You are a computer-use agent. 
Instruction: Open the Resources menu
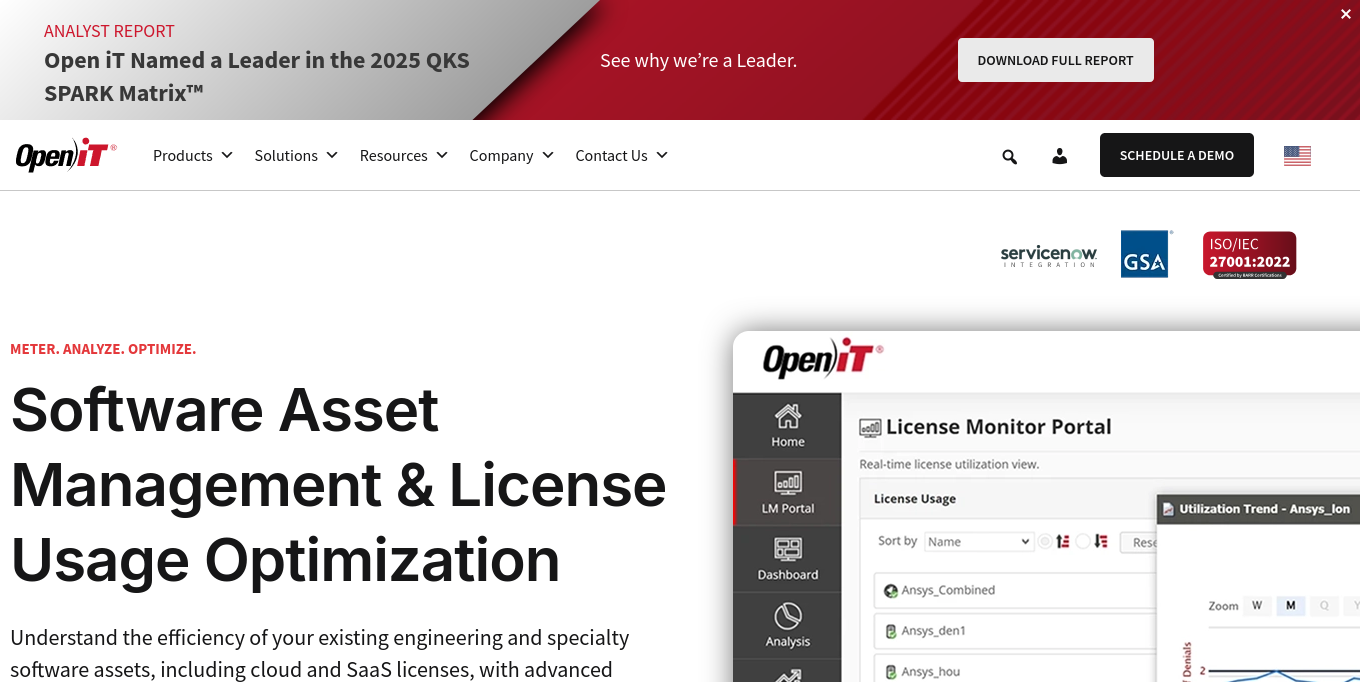point(403,155)
